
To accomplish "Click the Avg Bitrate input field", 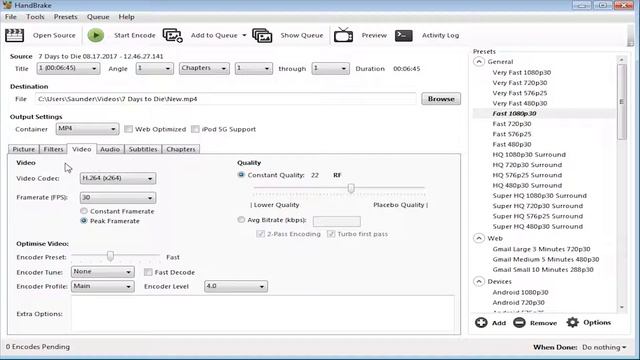I will 337,221.
